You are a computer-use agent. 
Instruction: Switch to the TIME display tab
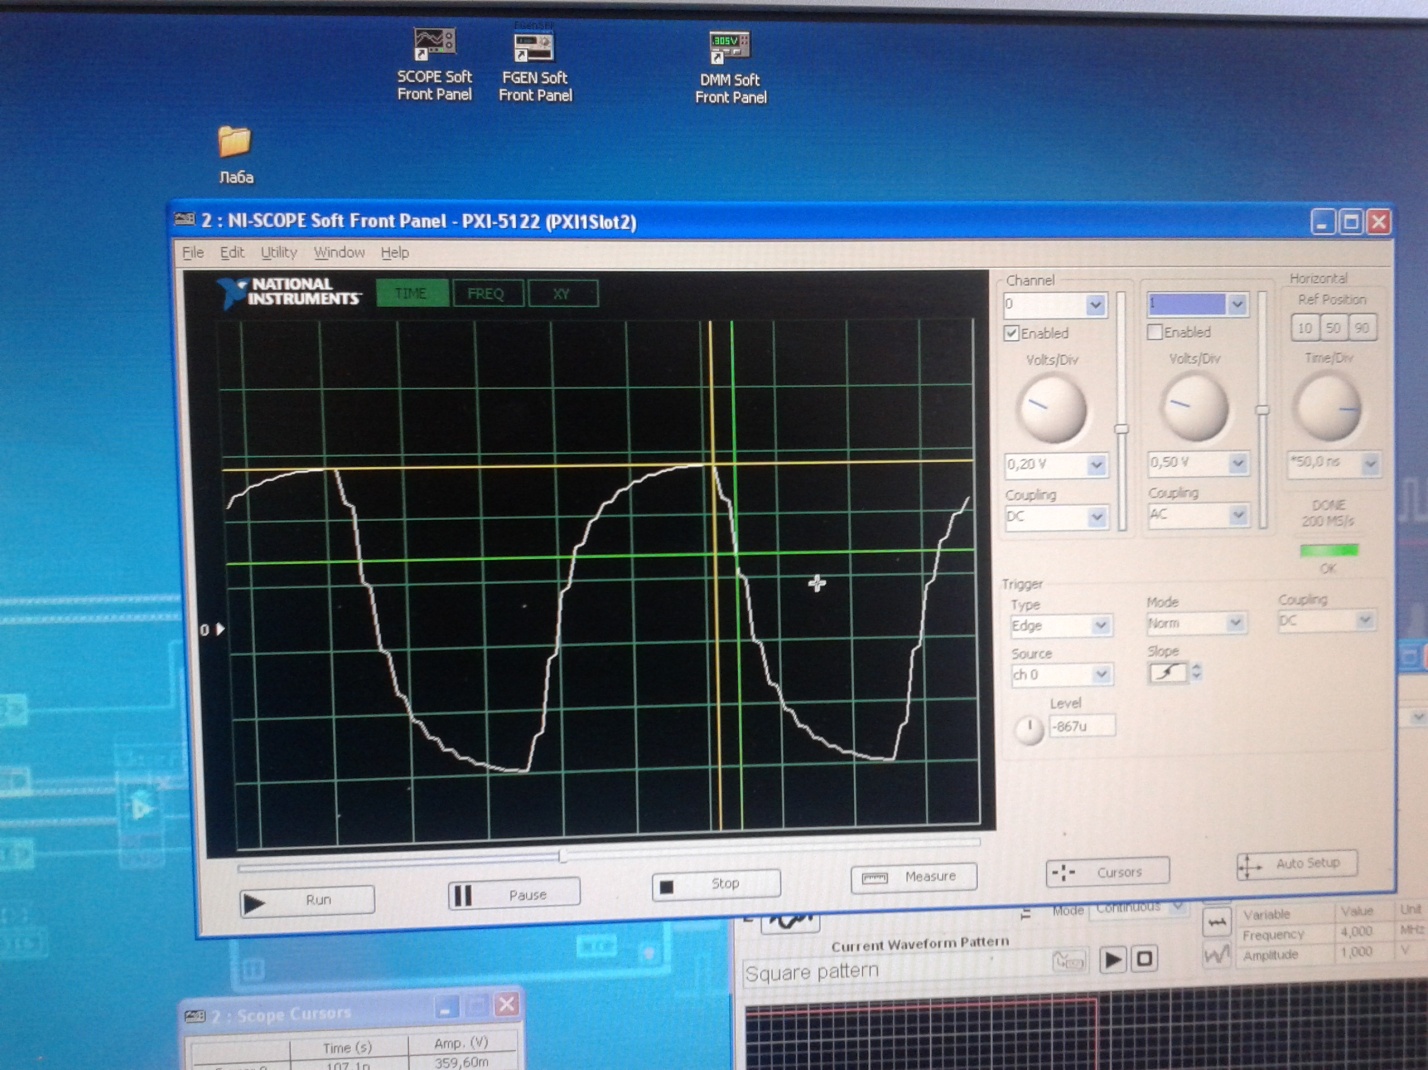(x=411, y=293)
